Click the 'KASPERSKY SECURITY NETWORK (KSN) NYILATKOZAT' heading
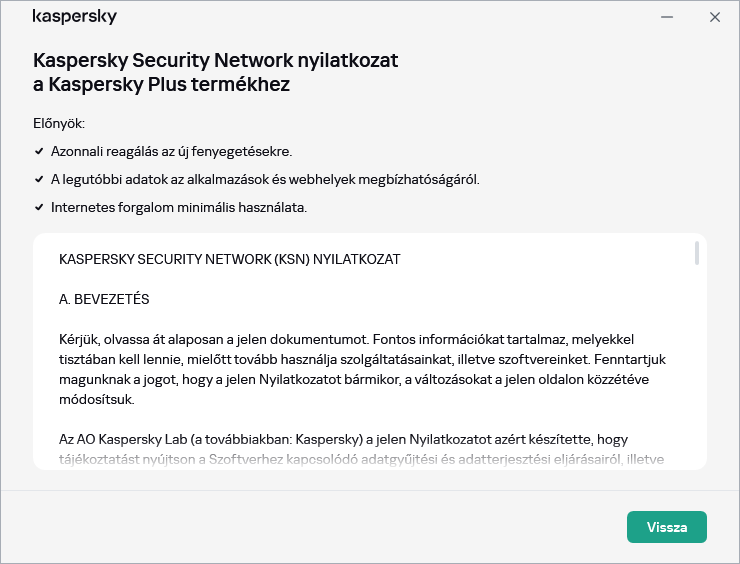Image resolution: width=740 pixels, height=564 pixels. 229,259
